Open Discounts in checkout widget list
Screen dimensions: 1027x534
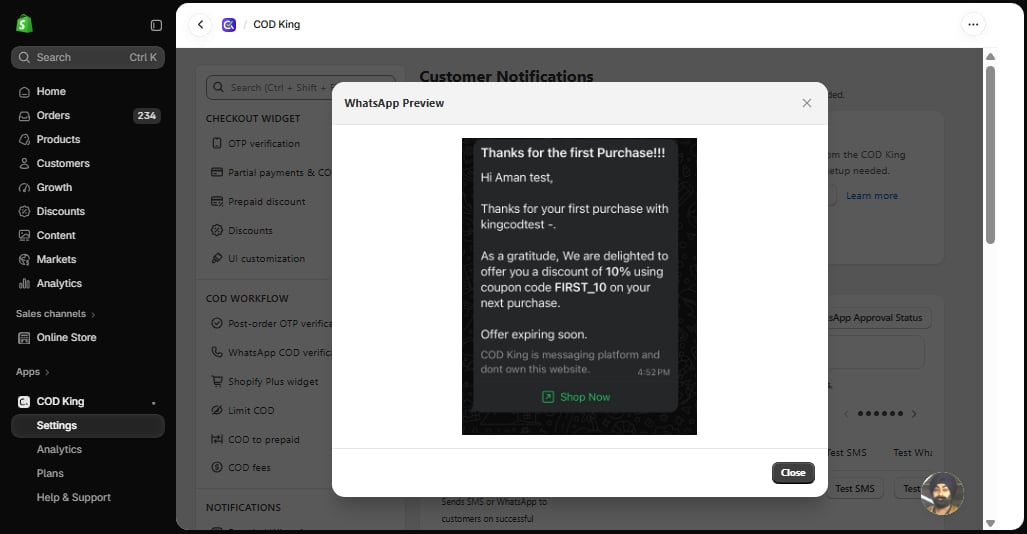[x=250, y=231]
